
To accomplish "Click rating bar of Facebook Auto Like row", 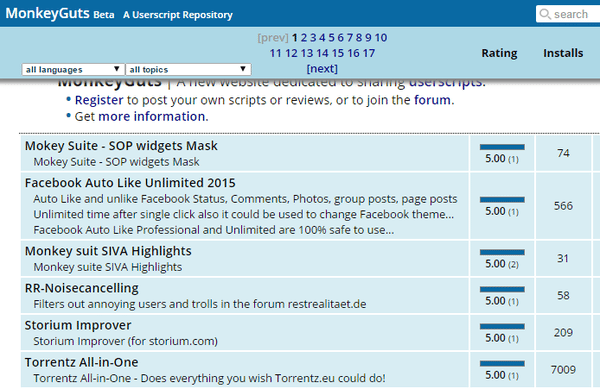I will click(x=502, y=199).
